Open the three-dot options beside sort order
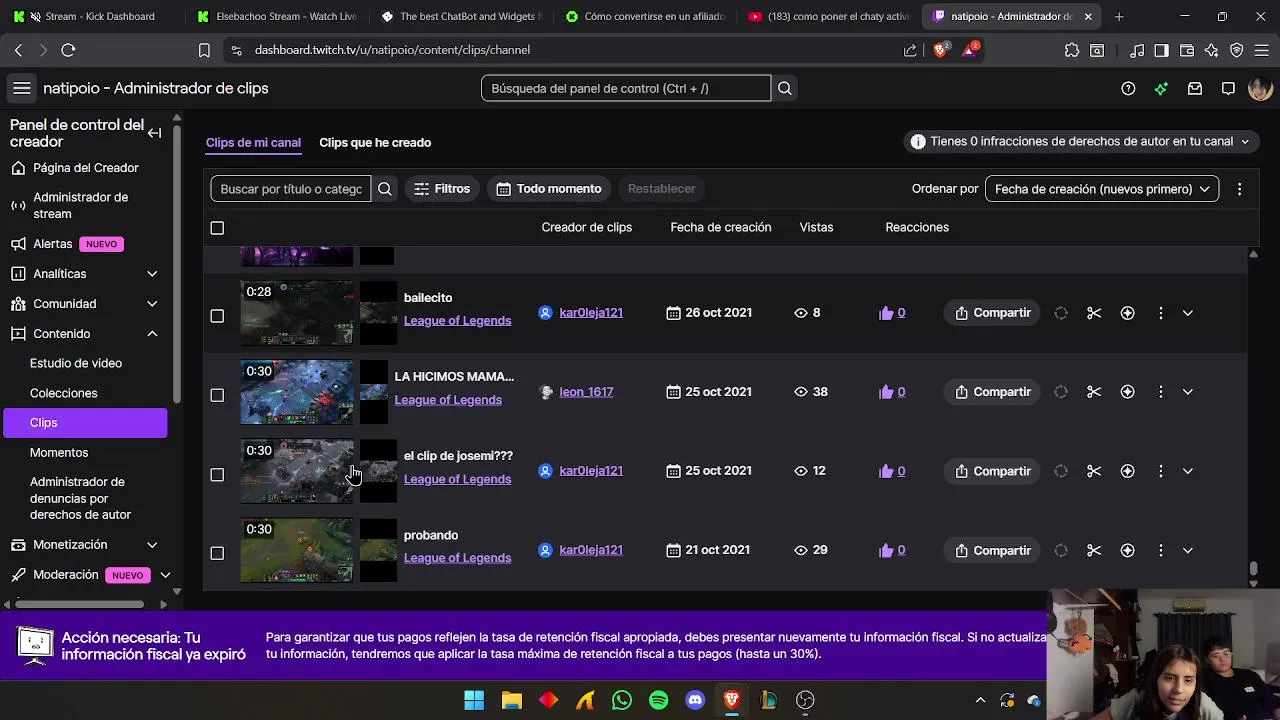1280x720 pixels. (x=1239, y=188)
